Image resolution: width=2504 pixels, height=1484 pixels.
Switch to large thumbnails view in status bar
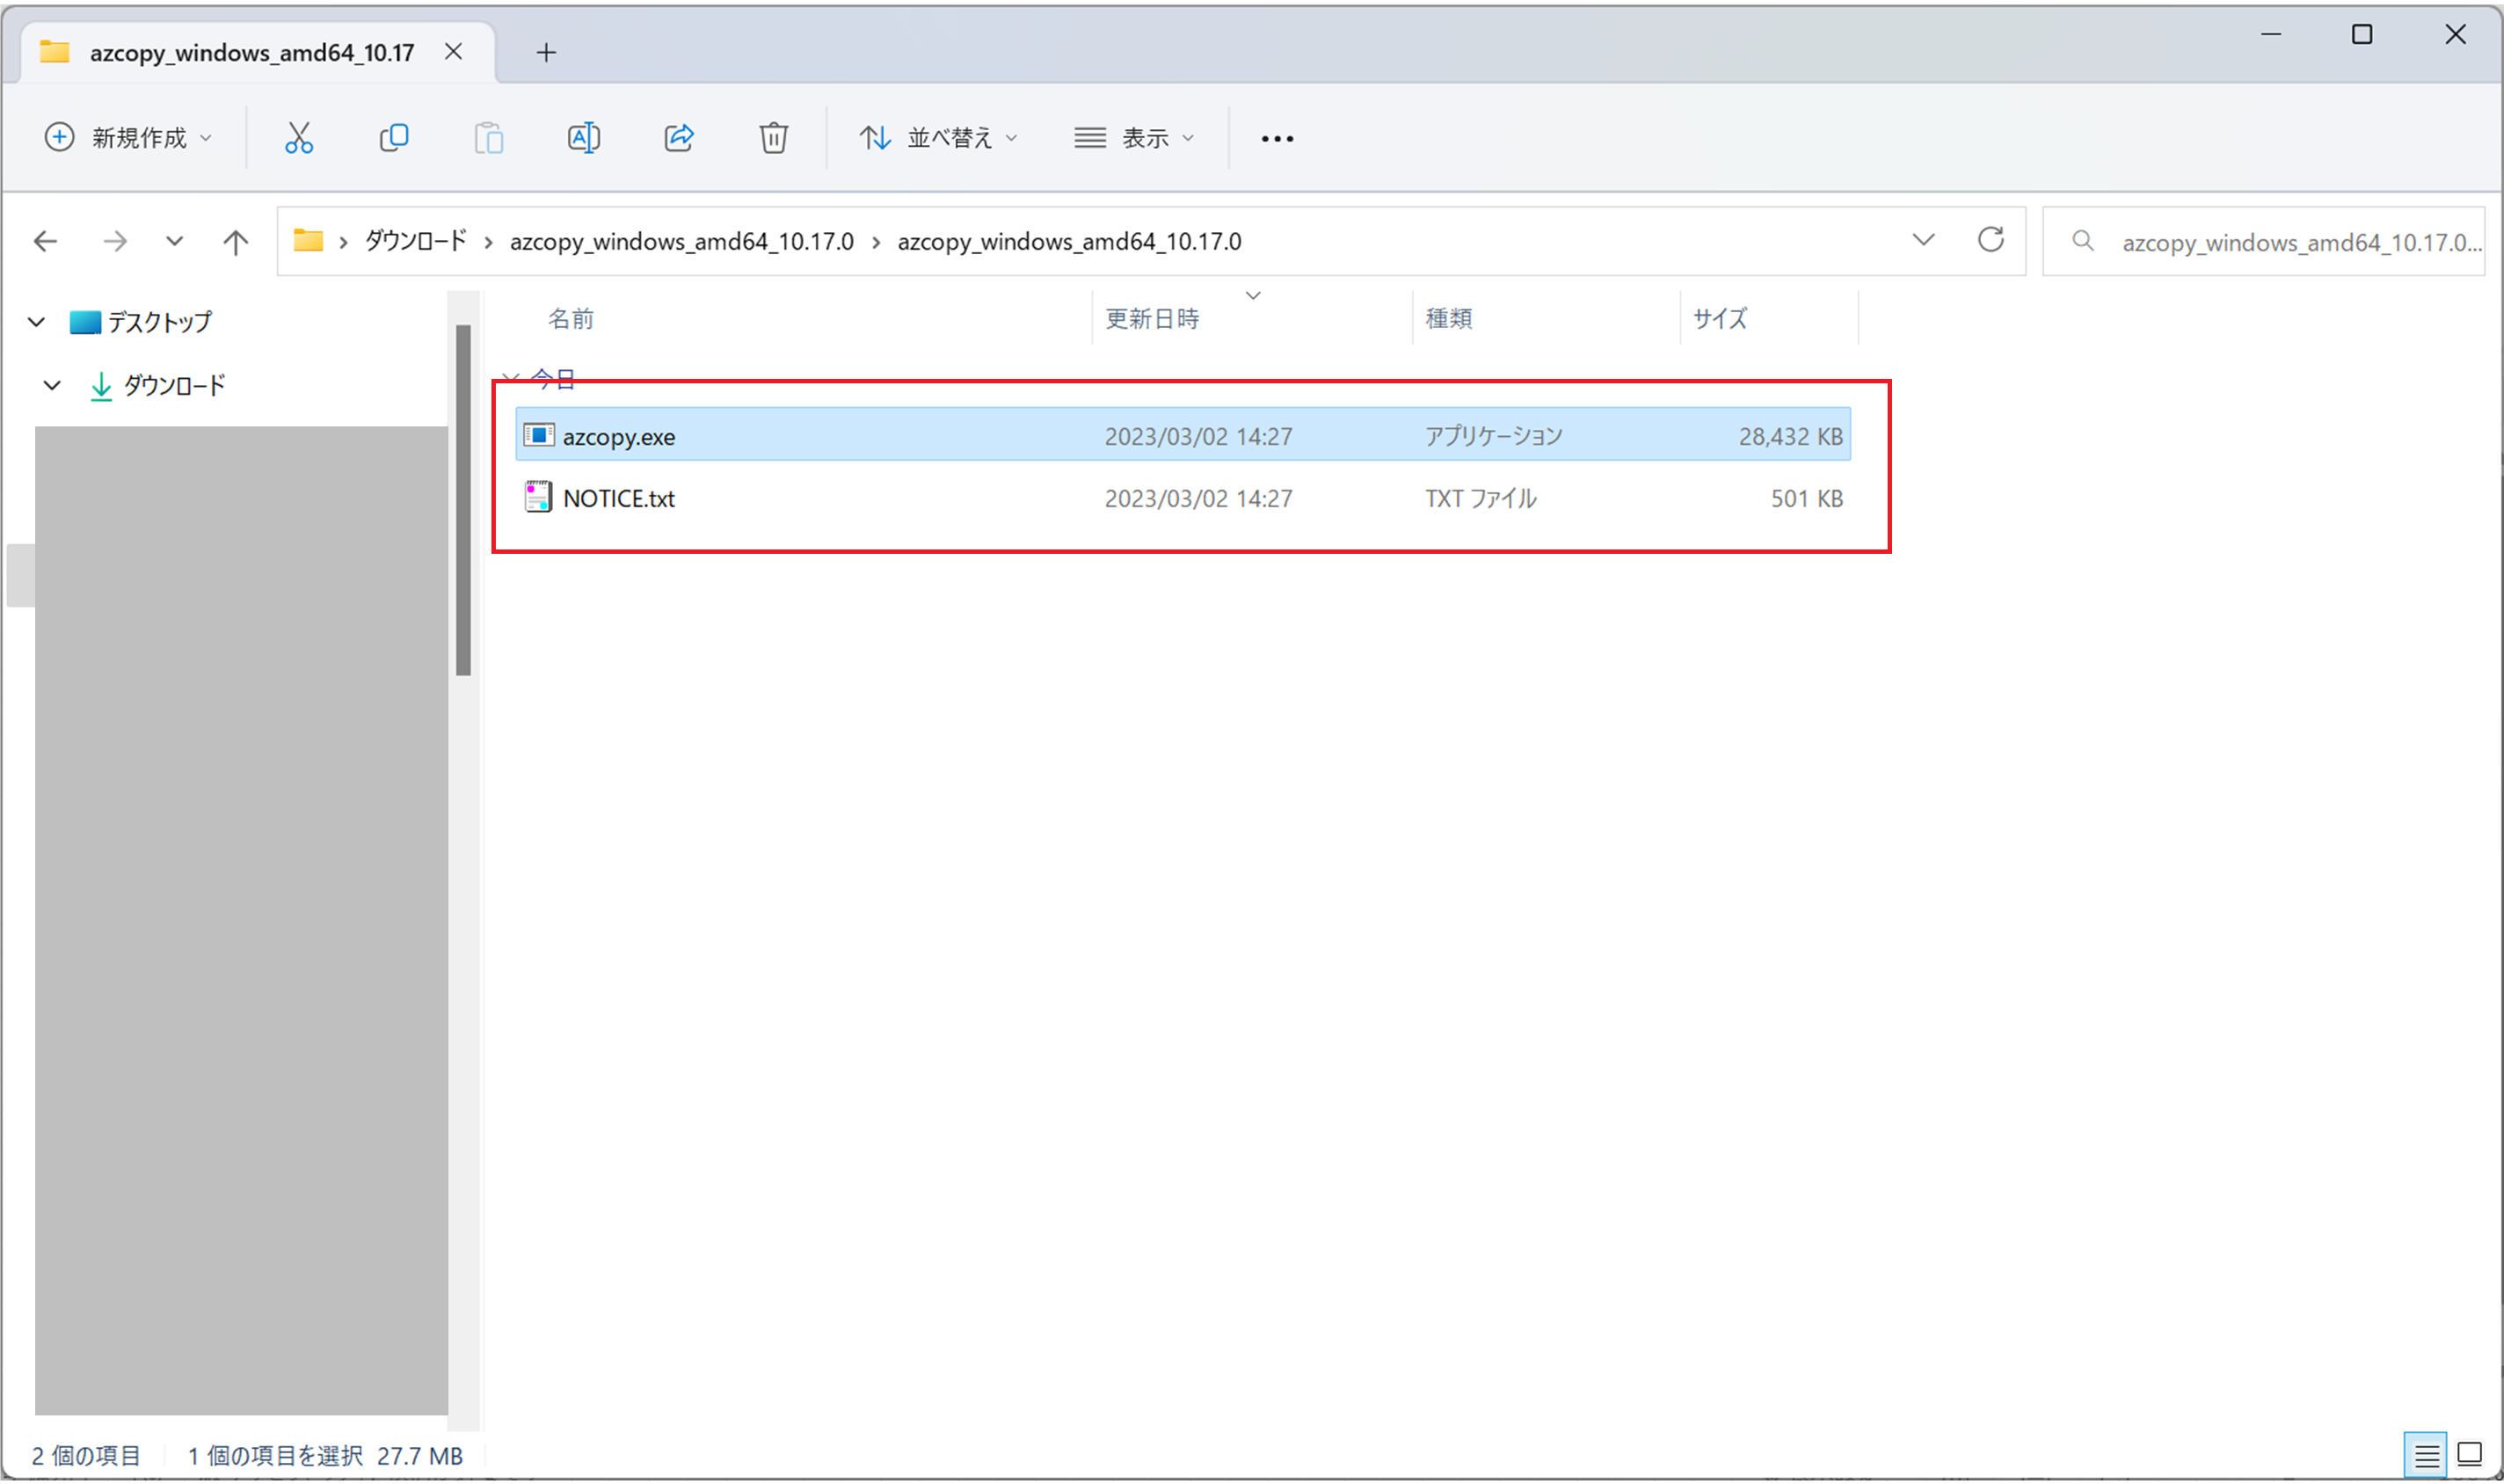[x=2469, y=1455]
